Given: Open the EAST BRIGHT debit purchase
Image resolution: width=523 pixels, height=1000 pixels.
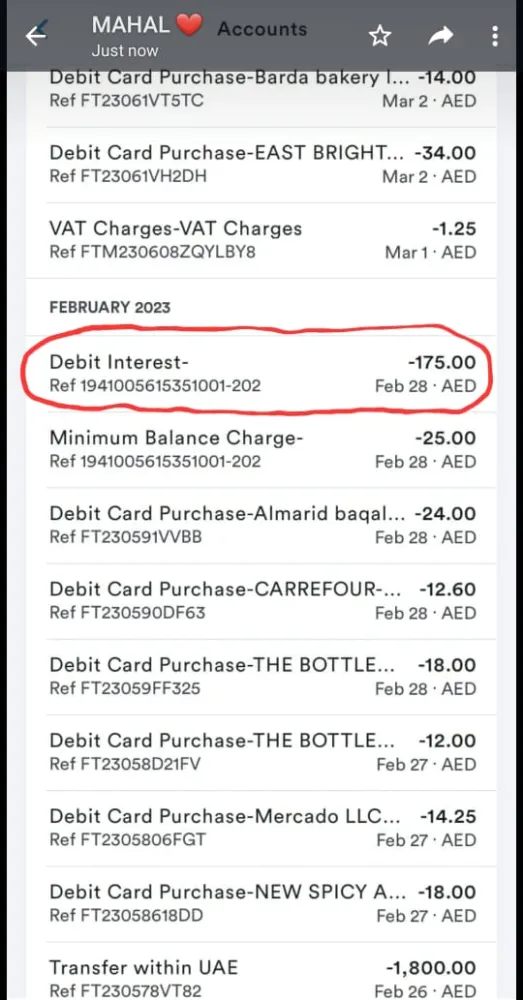Looking at the screenshot, I should click(x=262, y=165).
